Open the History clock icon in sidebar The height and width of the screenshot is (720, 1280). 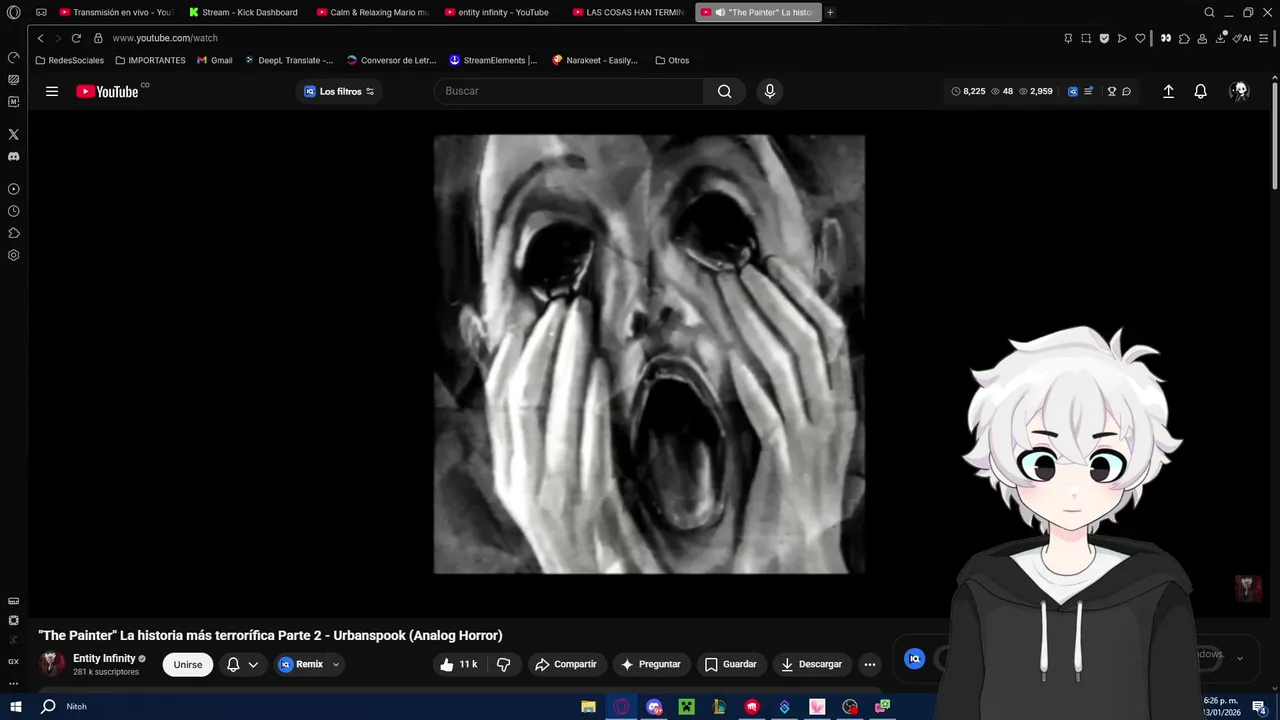(x=13, y=211)
